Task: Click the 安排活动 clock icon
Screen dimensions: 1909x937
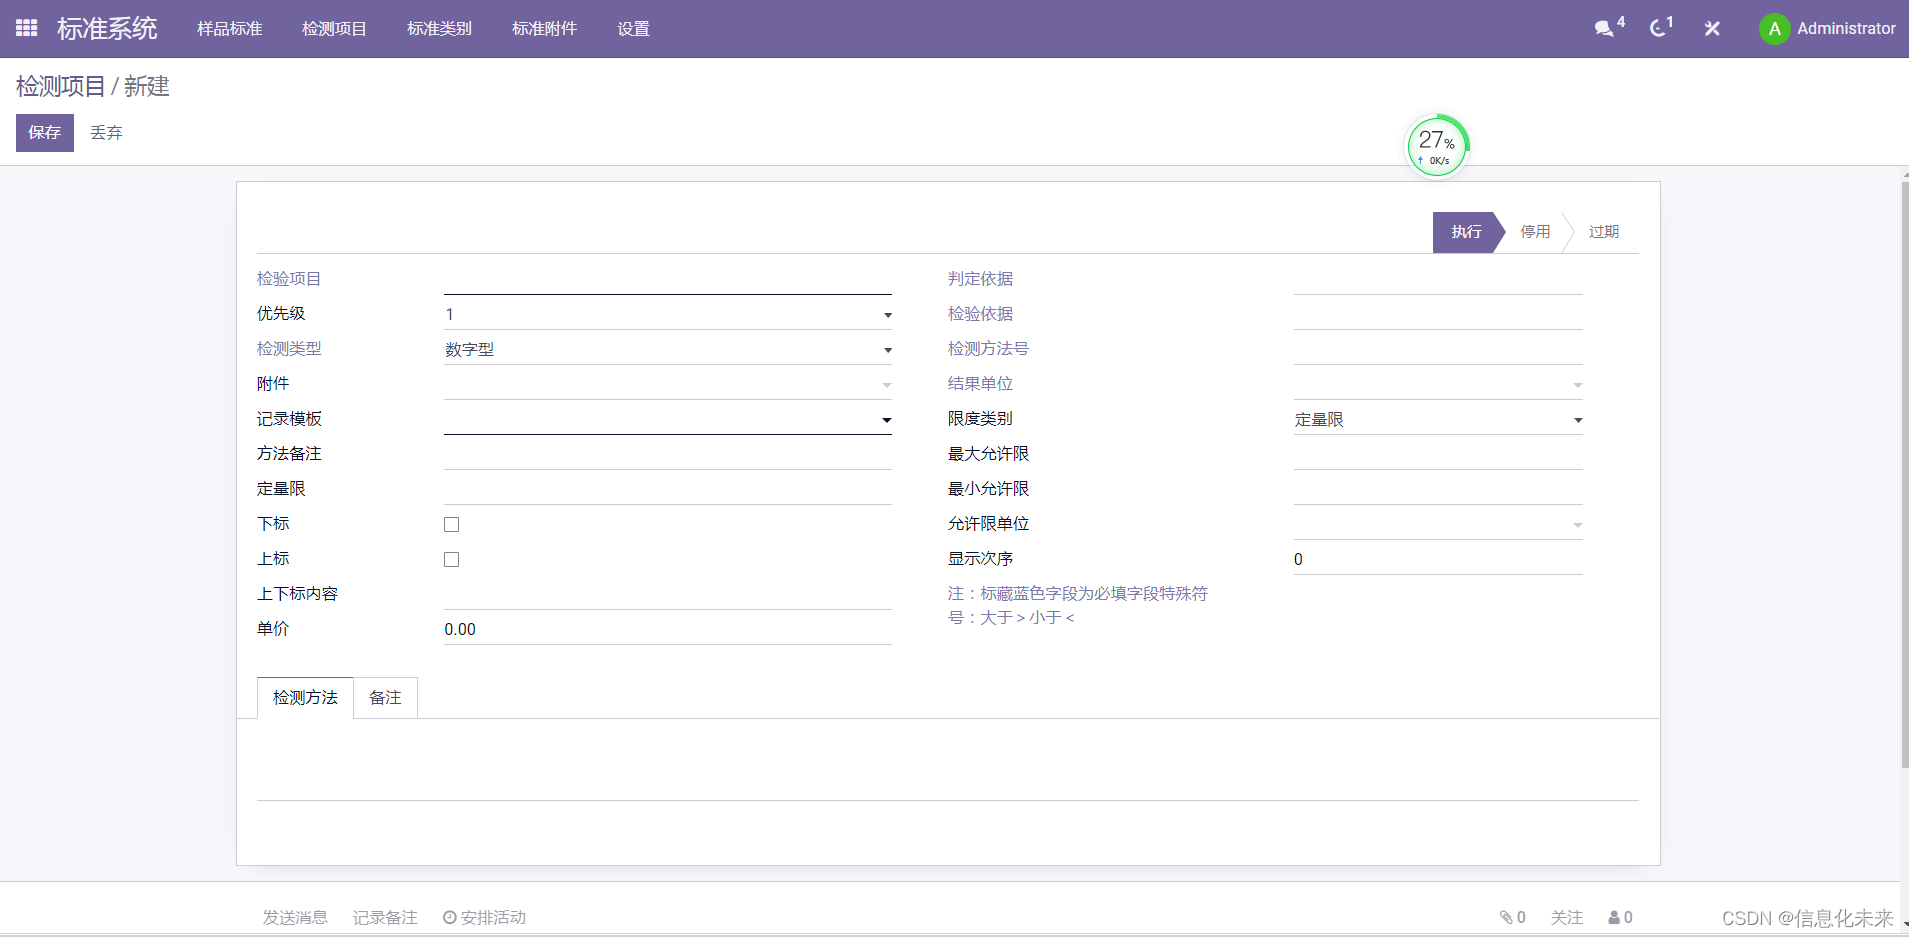Action: pos(448,916)
